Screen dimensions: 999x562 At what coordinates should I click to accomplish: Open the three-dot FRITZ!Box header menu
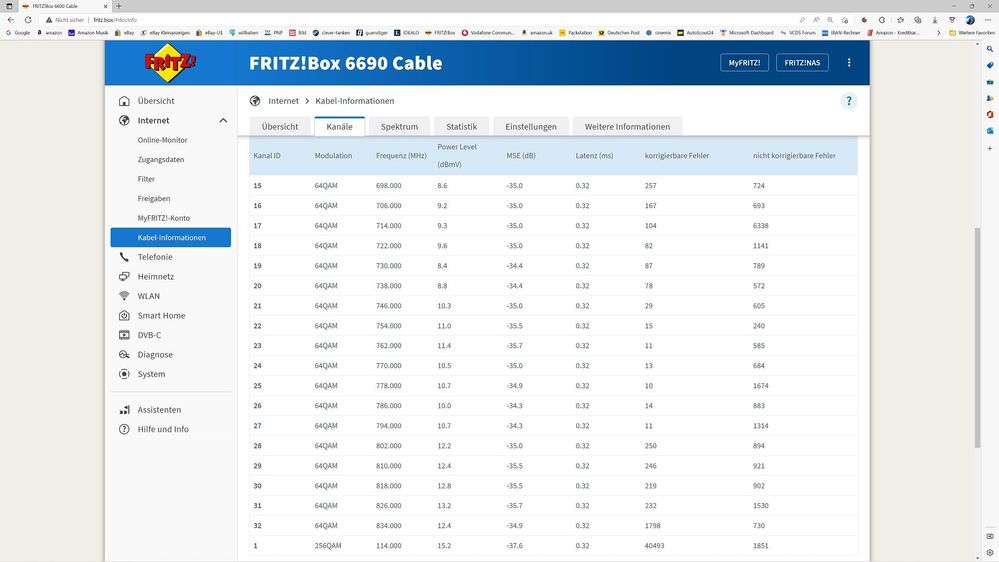pos(849,62)
